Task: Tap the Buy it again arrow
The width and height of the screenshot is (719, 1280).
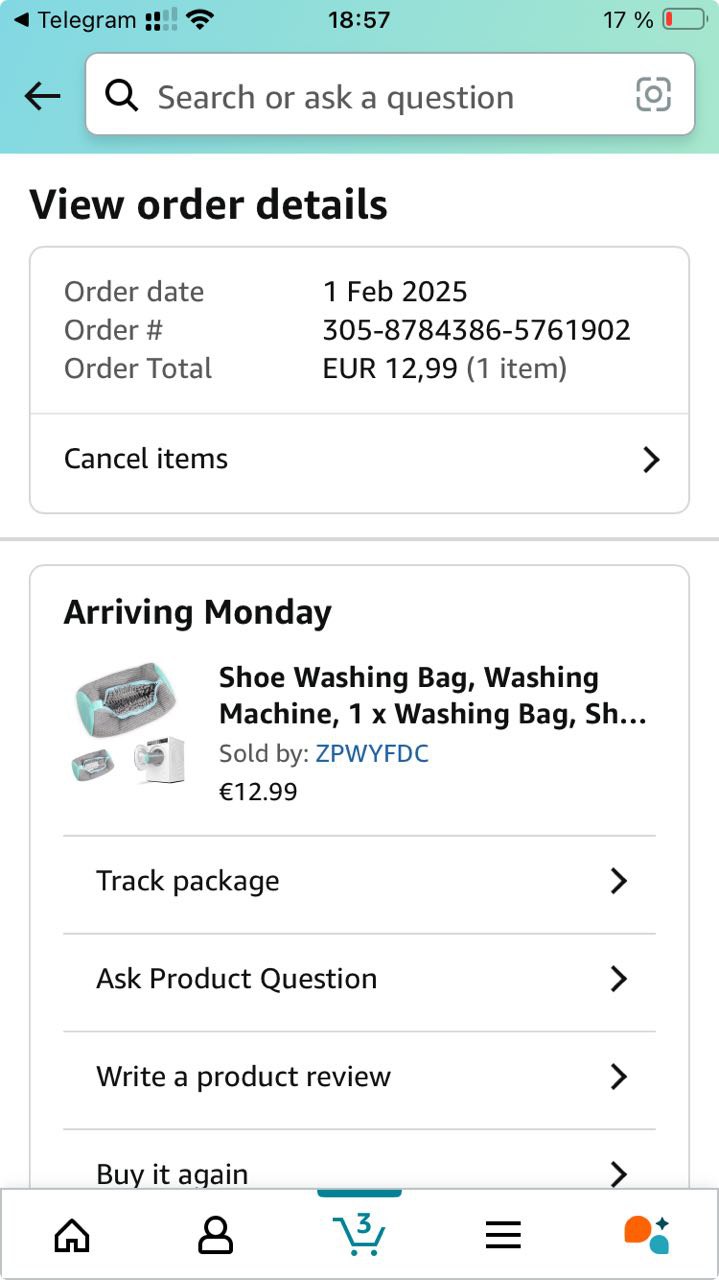Action: (x=619, y=1173)
